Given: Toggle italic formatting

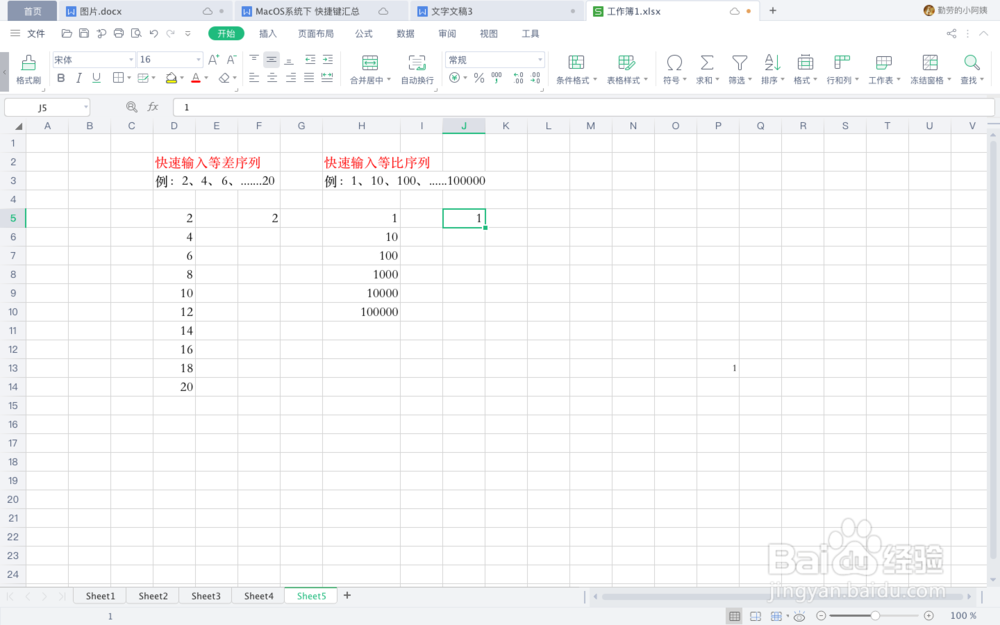Looking at the screenshot, I should [x=78, y=78].
